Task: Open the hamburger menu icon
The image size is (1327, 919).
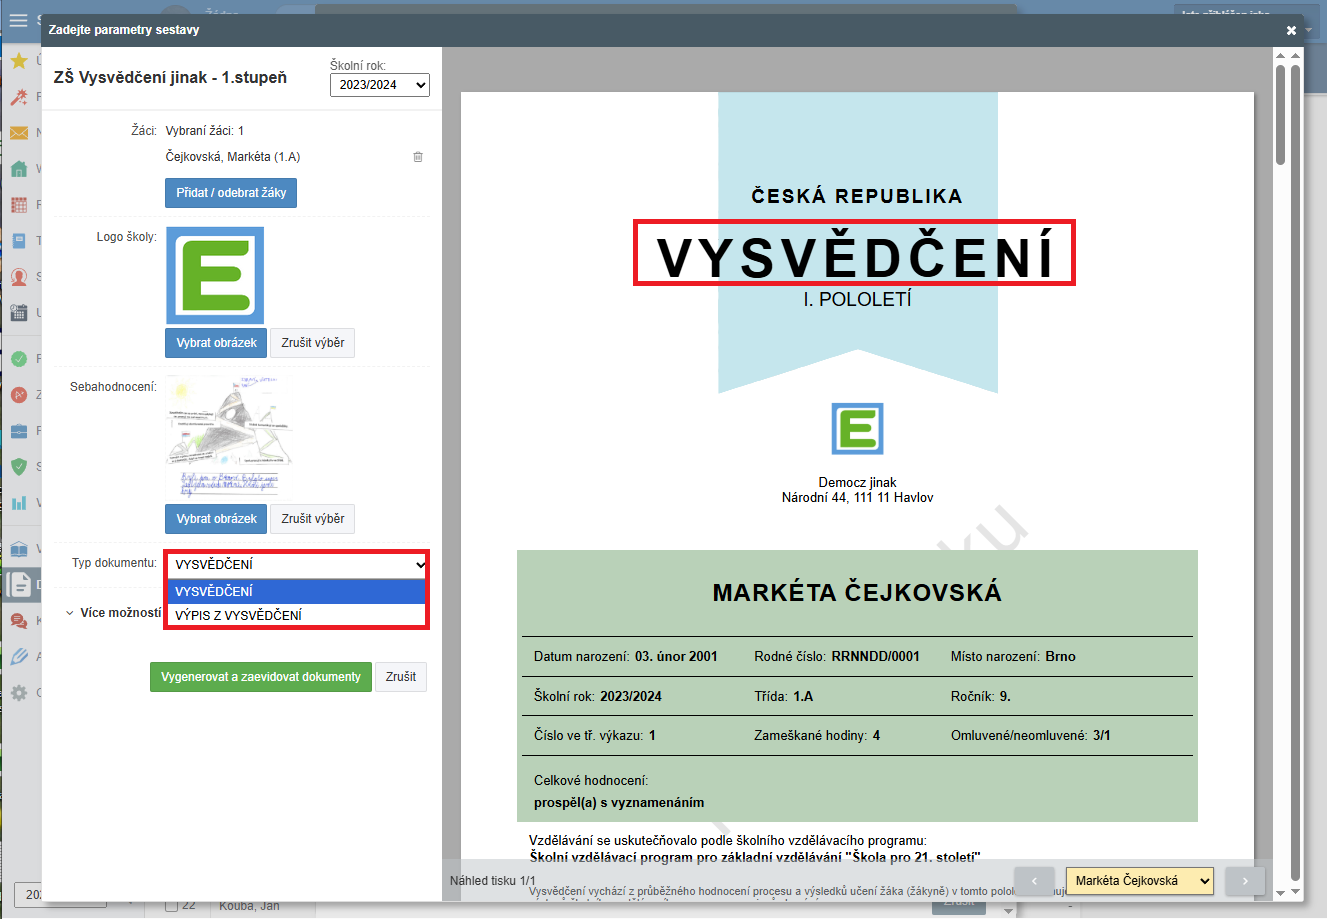Action: point(18,20)
